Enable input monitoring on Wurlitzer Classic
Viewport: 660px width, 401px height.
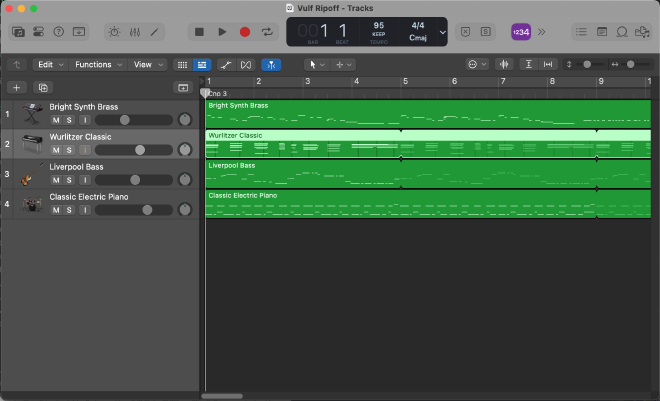pyautogui.click(x=85, y=150)
